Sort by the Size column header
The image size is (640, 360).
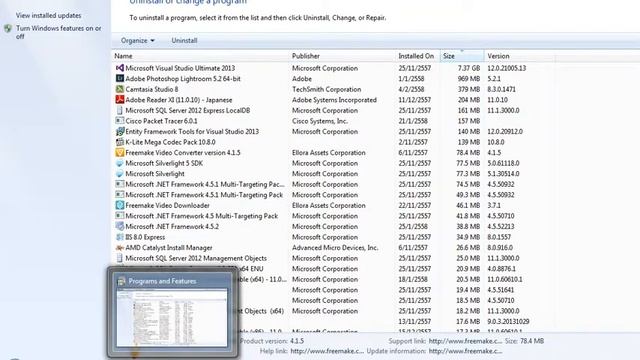(x=462, y=56)
